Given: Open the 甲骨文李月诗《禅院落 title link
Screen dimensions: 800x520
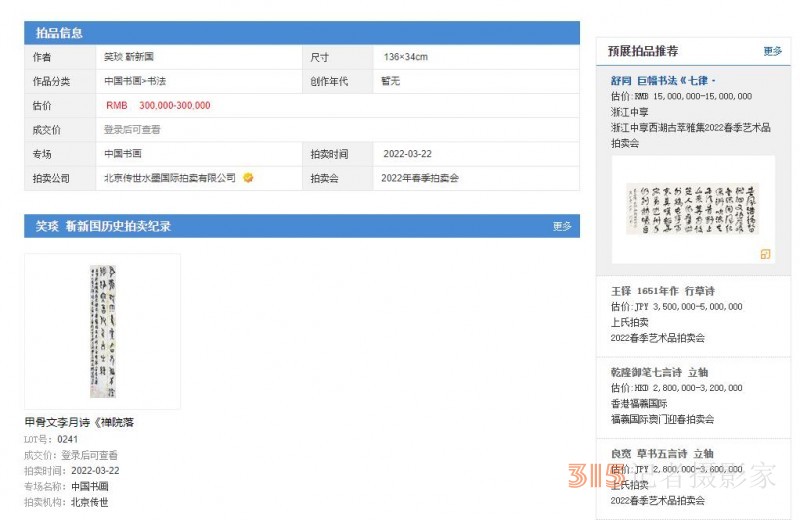Looking at the screenshot, I should [79, 423].
